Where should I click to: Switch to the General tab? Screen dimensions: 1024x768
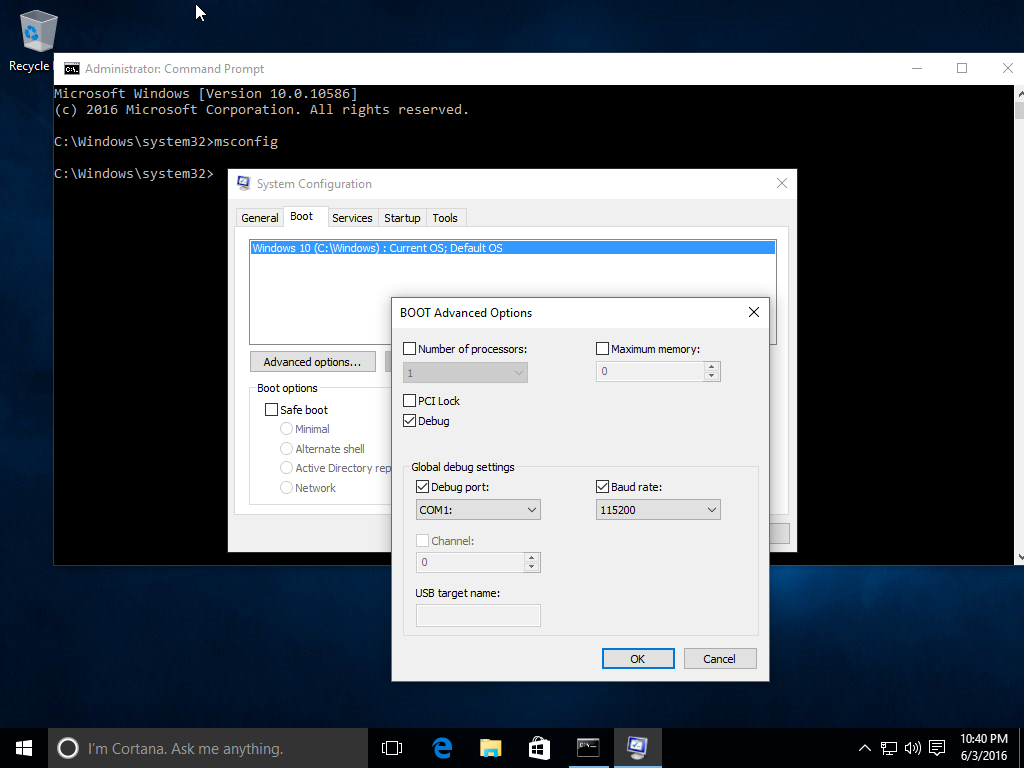(259, 218)
